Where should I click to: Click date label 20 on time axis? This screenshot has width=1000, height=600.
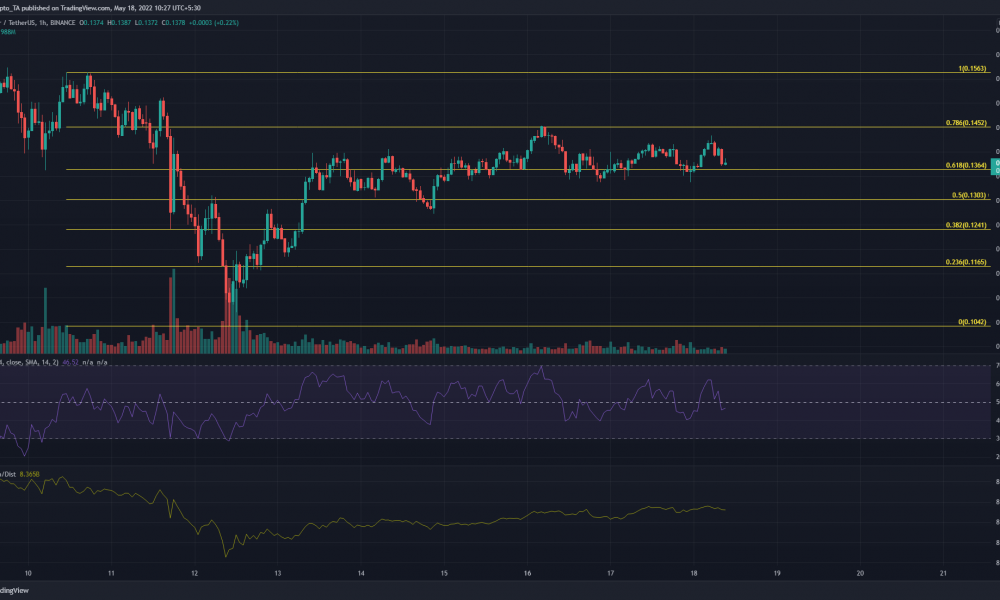pyautogui.click(x=860, y=573)
